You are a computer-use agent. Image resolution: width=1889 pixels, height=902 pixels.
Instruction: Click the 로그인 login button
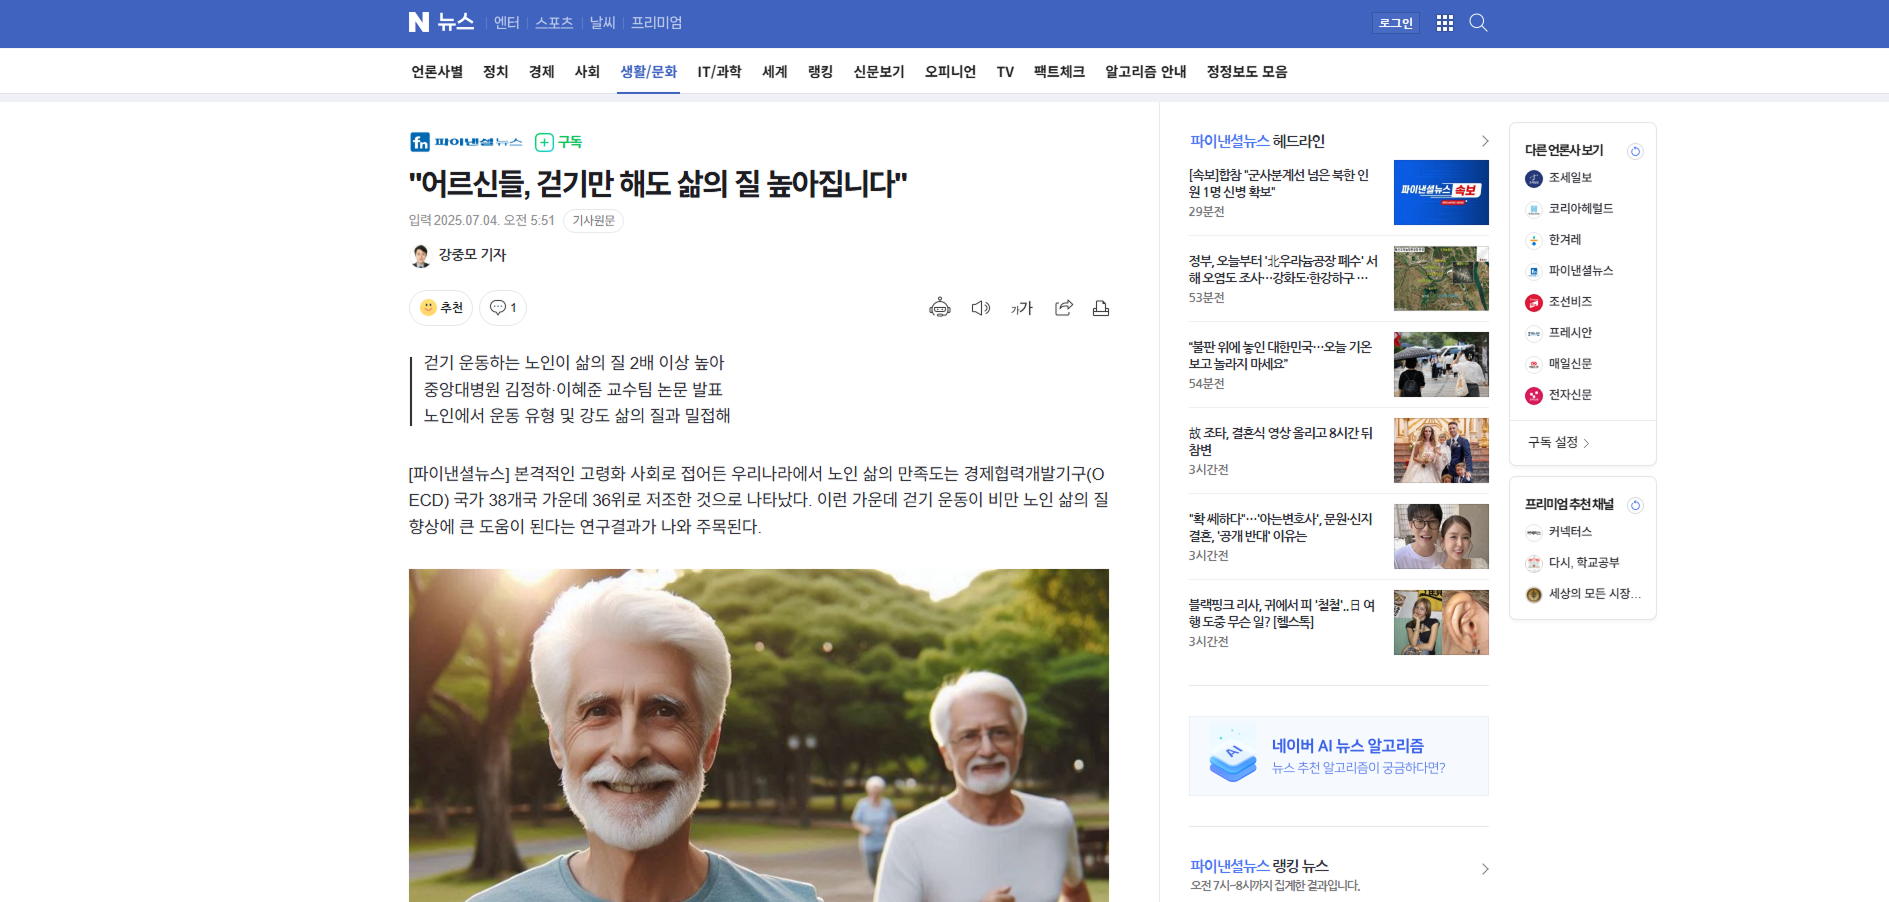click(x=1395, y=23)
